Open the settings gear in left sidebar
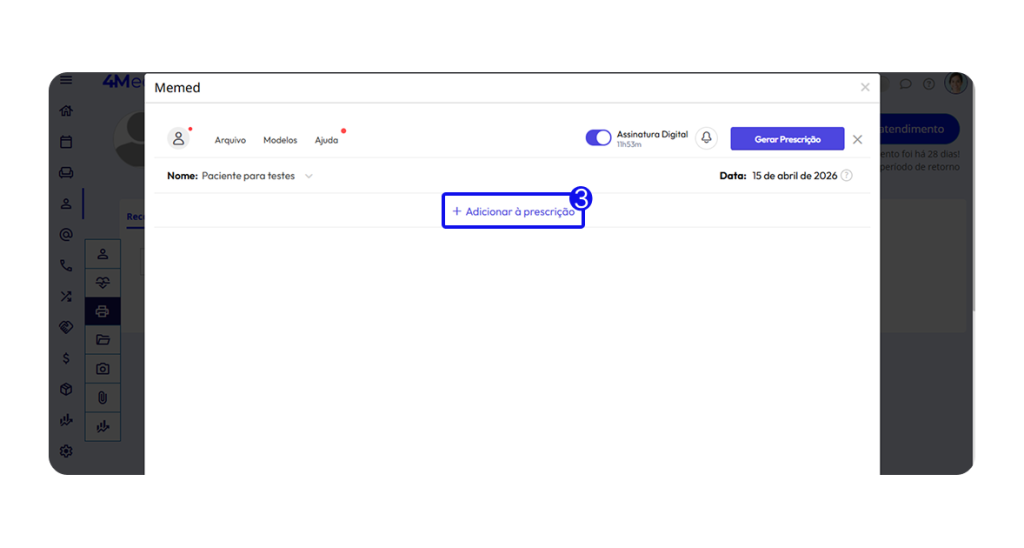Viewport: 1024px width, 548px height. [66, 451]
